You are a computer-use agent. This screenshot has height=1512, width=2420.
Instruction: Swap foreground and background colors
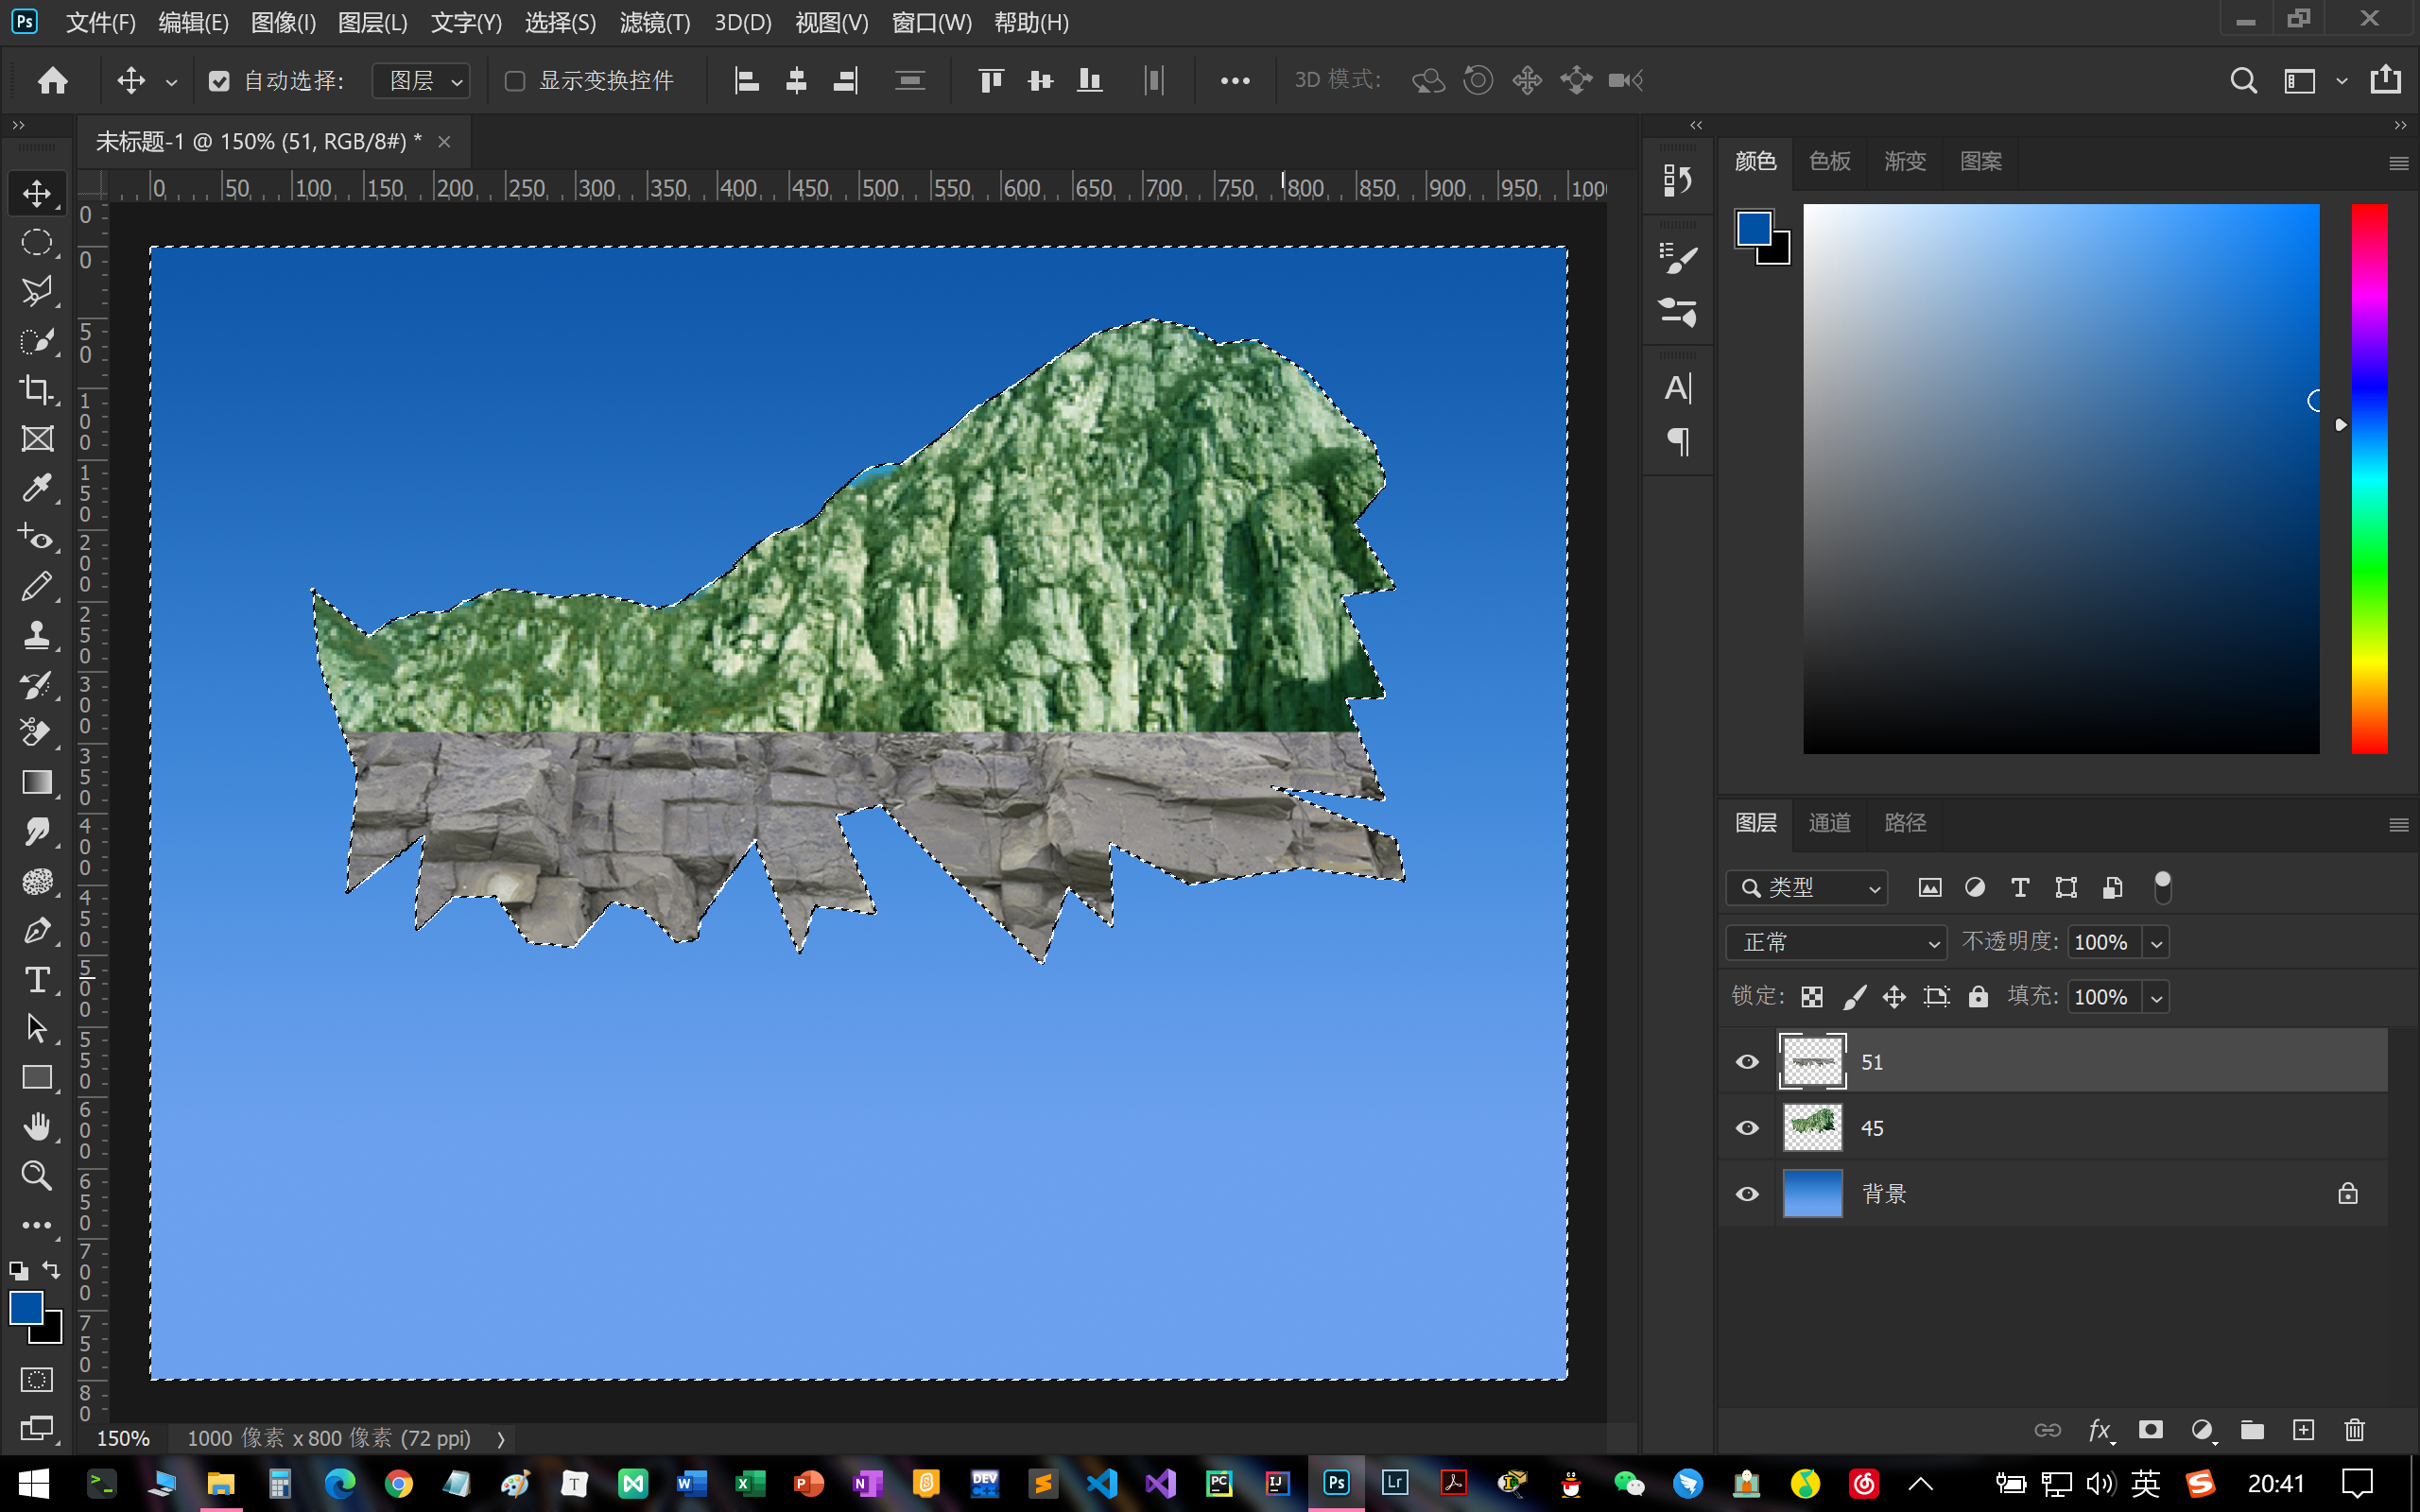coord(51,1270)
